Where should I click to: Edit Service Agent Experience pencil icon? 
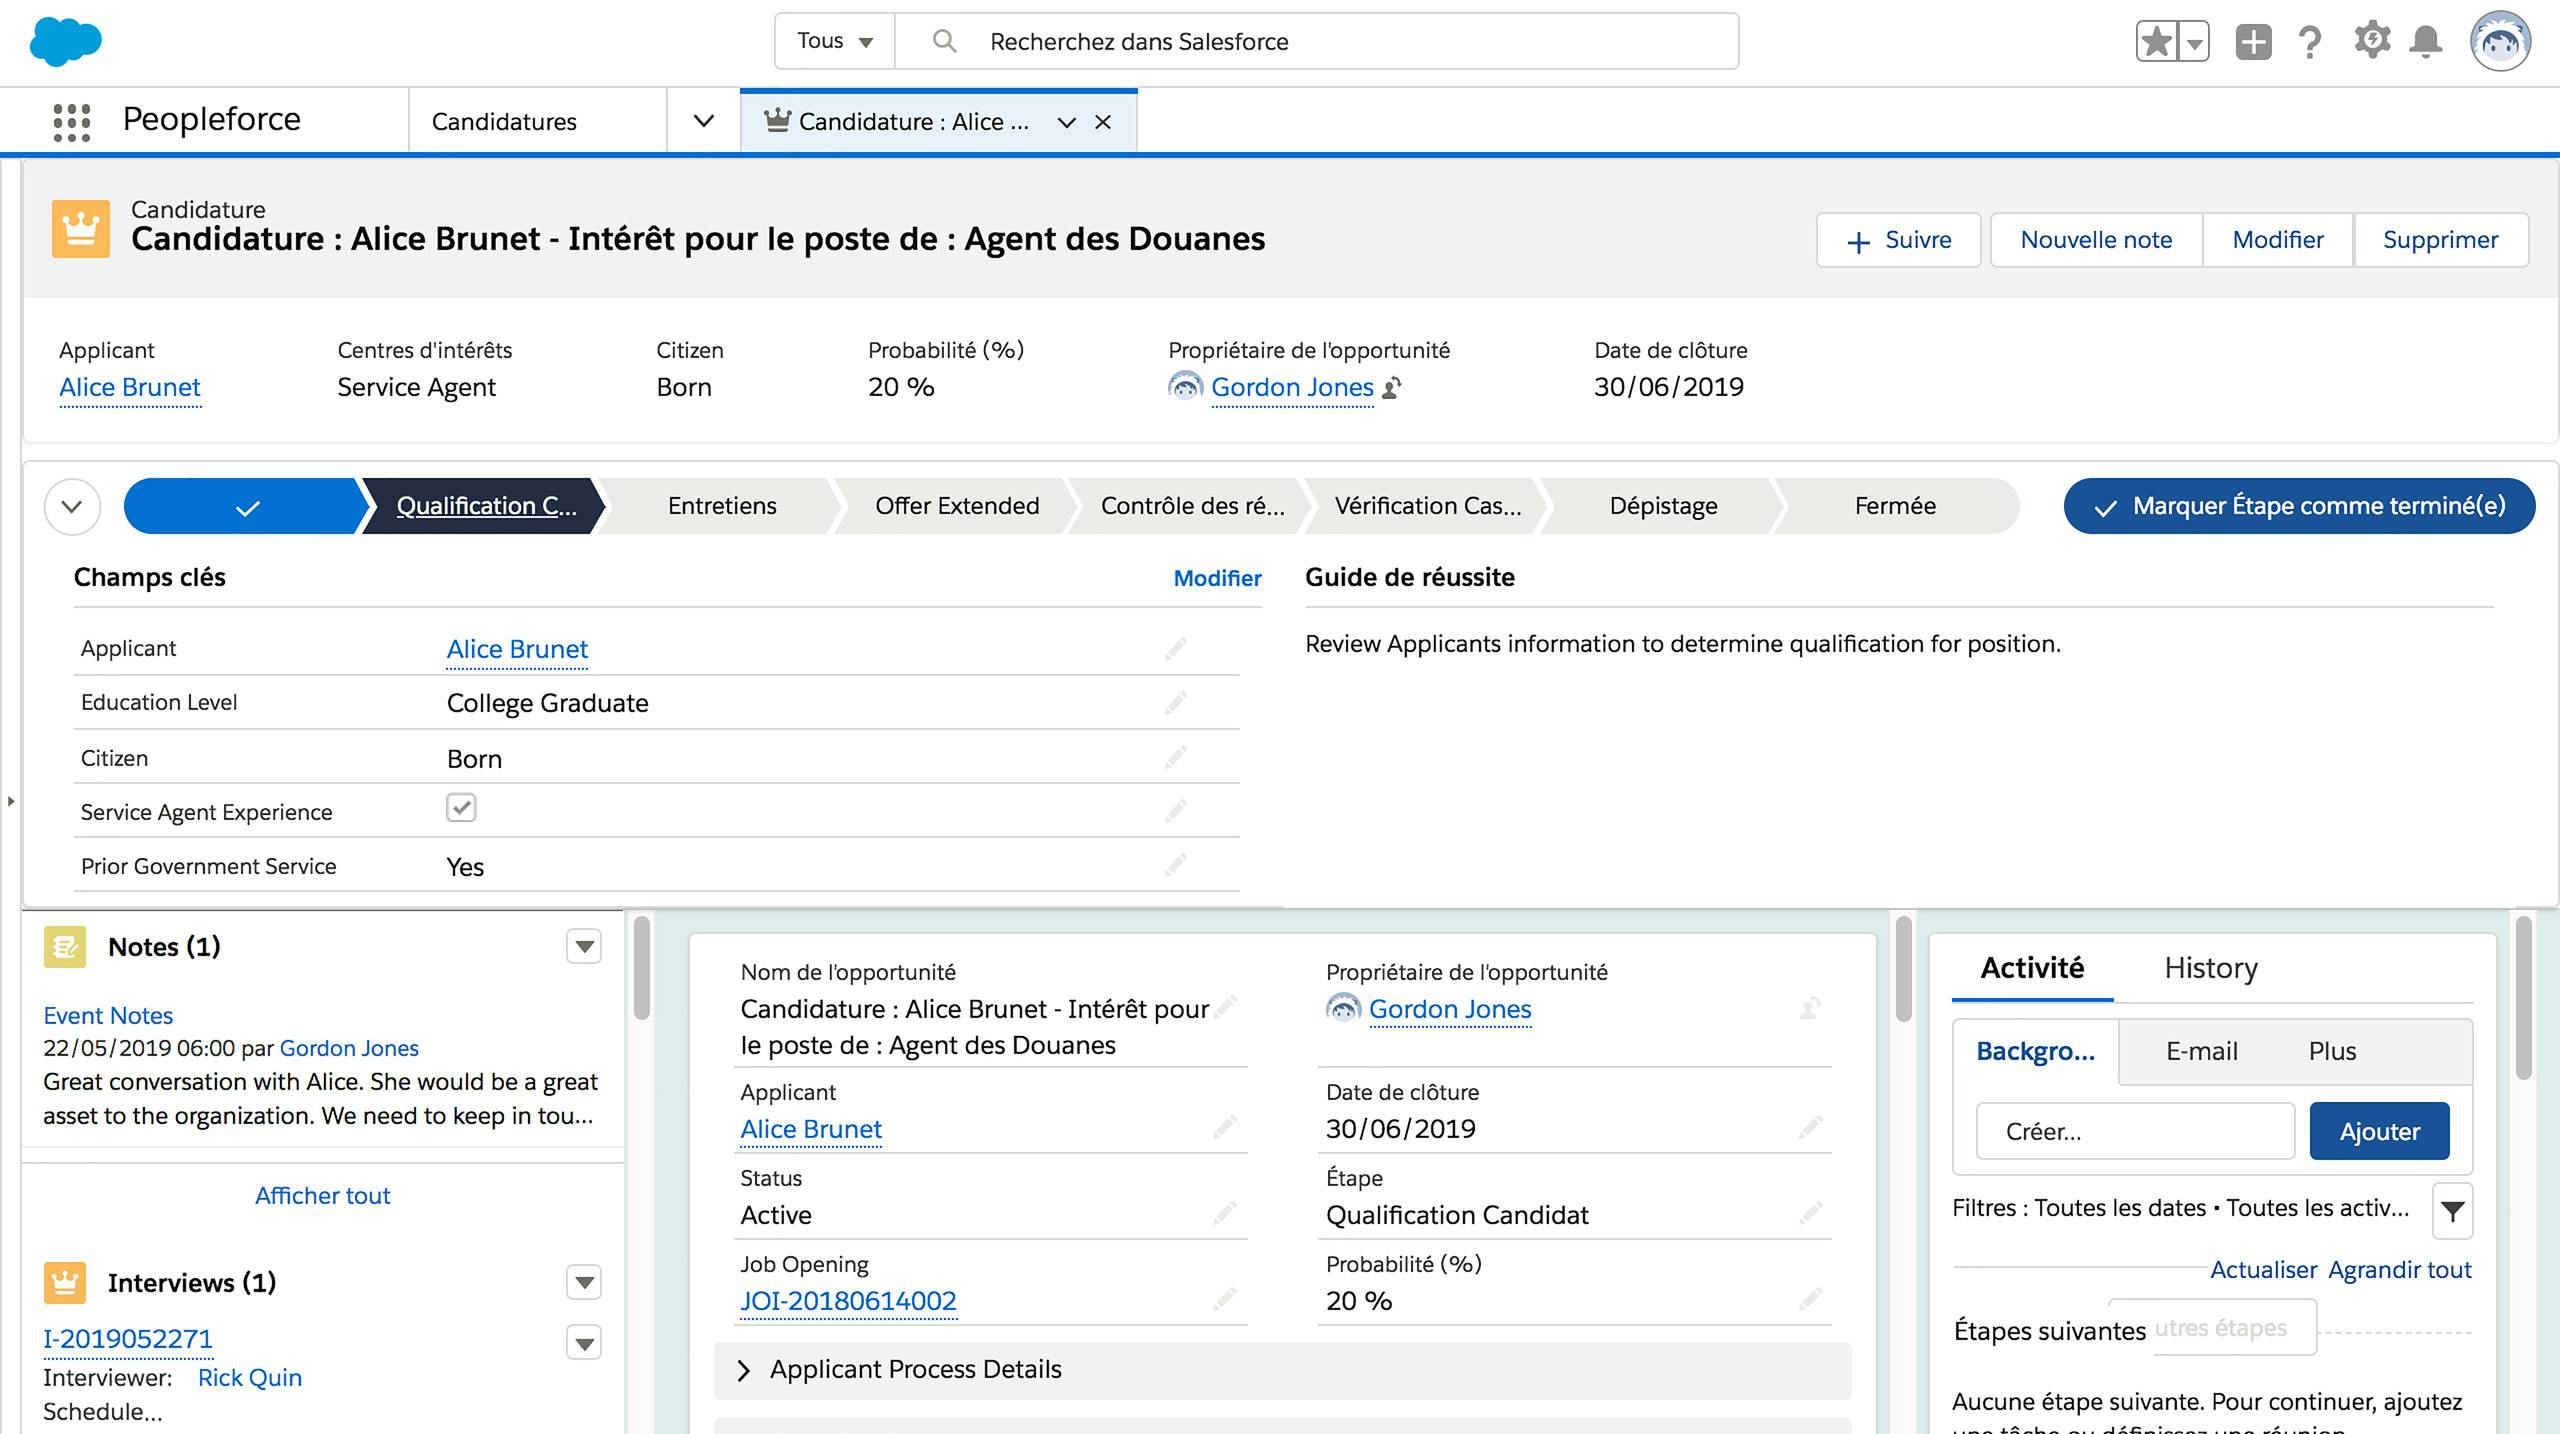pyautogui.click(x=1175, y=811)
